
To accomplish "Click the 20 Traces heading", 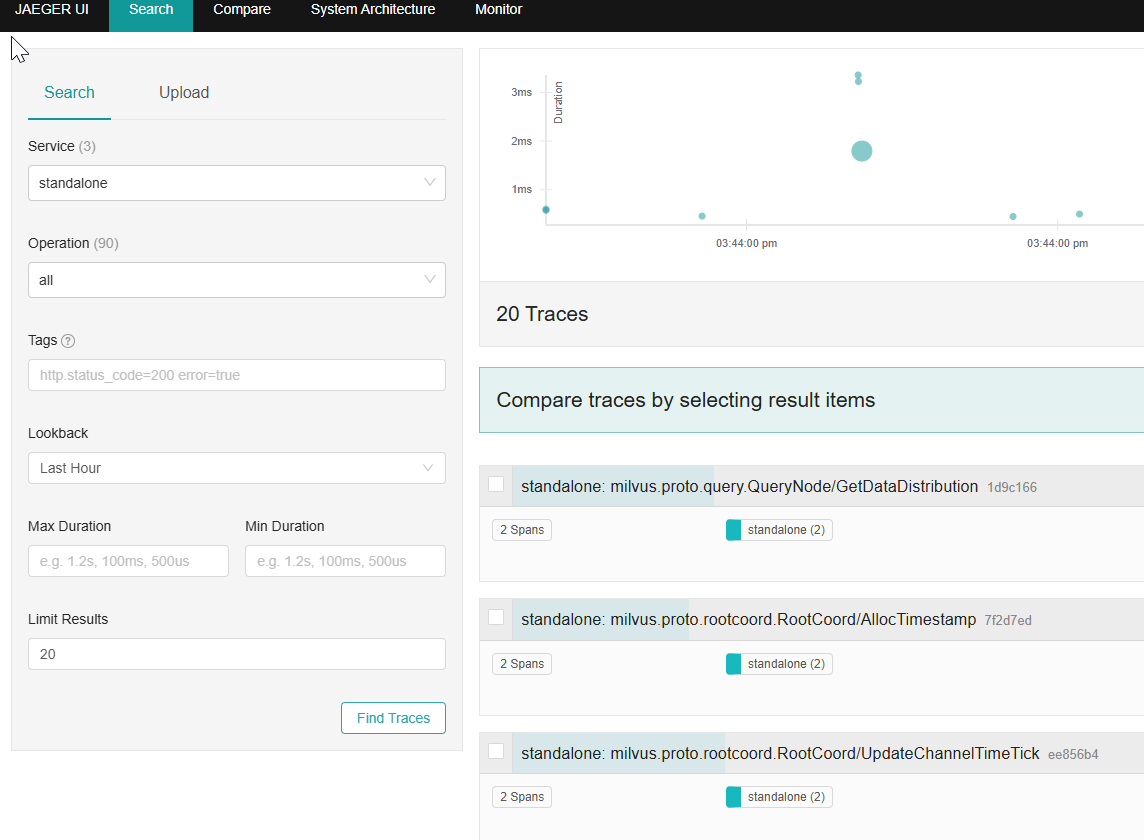I will pos(542,314).
